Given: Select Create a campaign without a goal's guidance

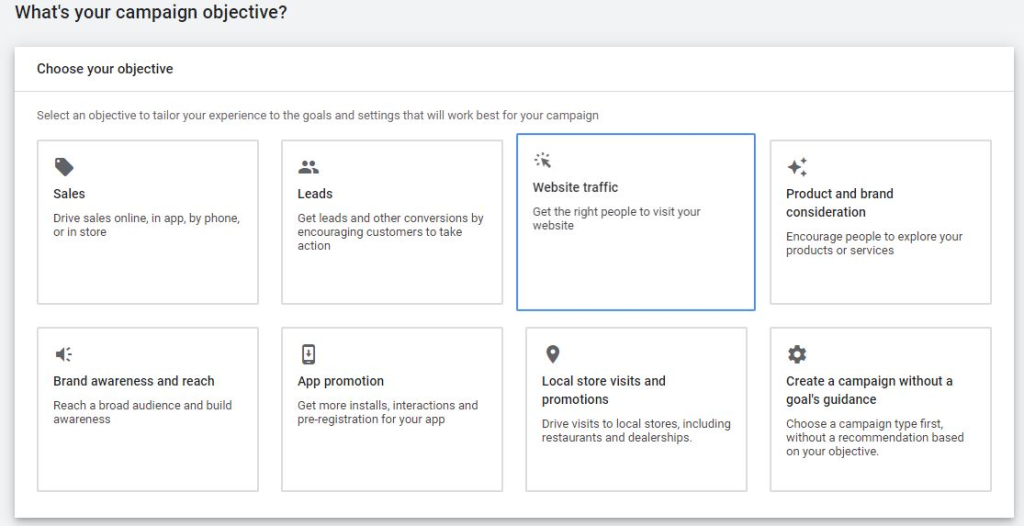Looking at the screenshot, I should click(869, 390).
